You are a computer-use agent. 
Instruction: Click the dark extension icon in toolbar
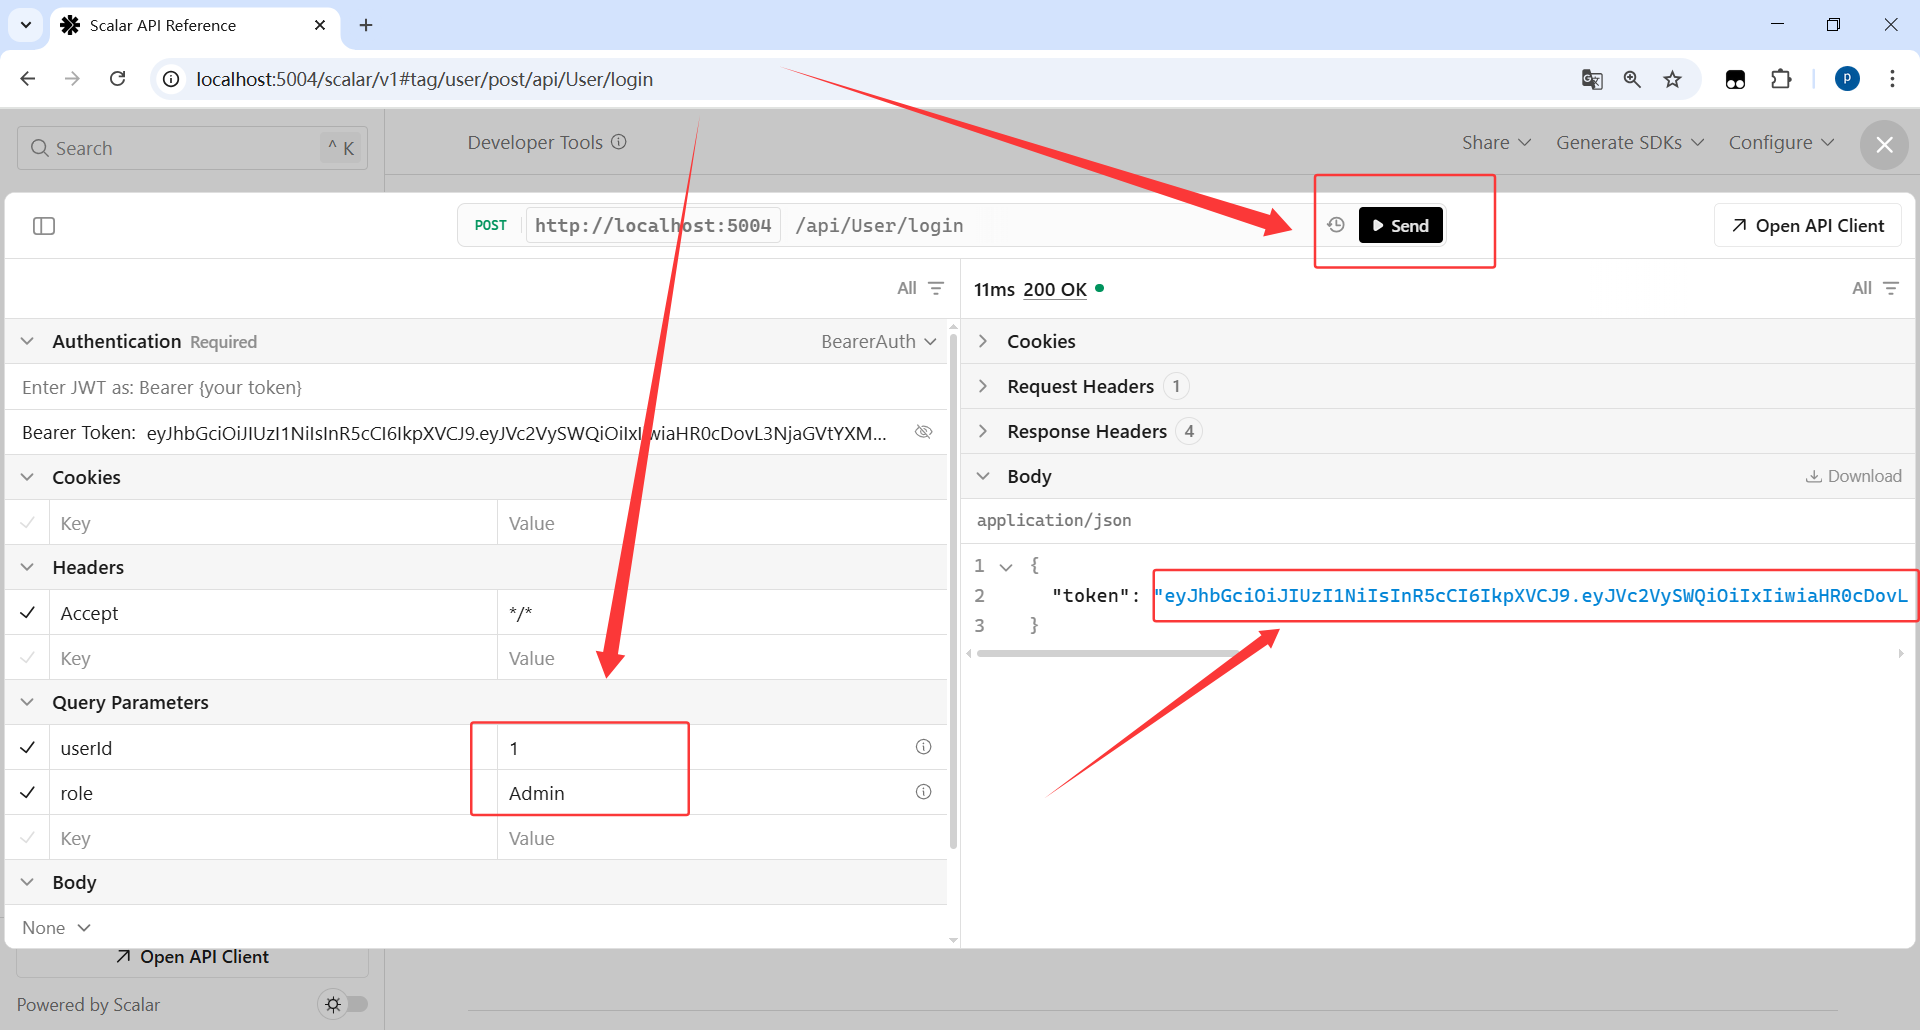[1736, 79]
